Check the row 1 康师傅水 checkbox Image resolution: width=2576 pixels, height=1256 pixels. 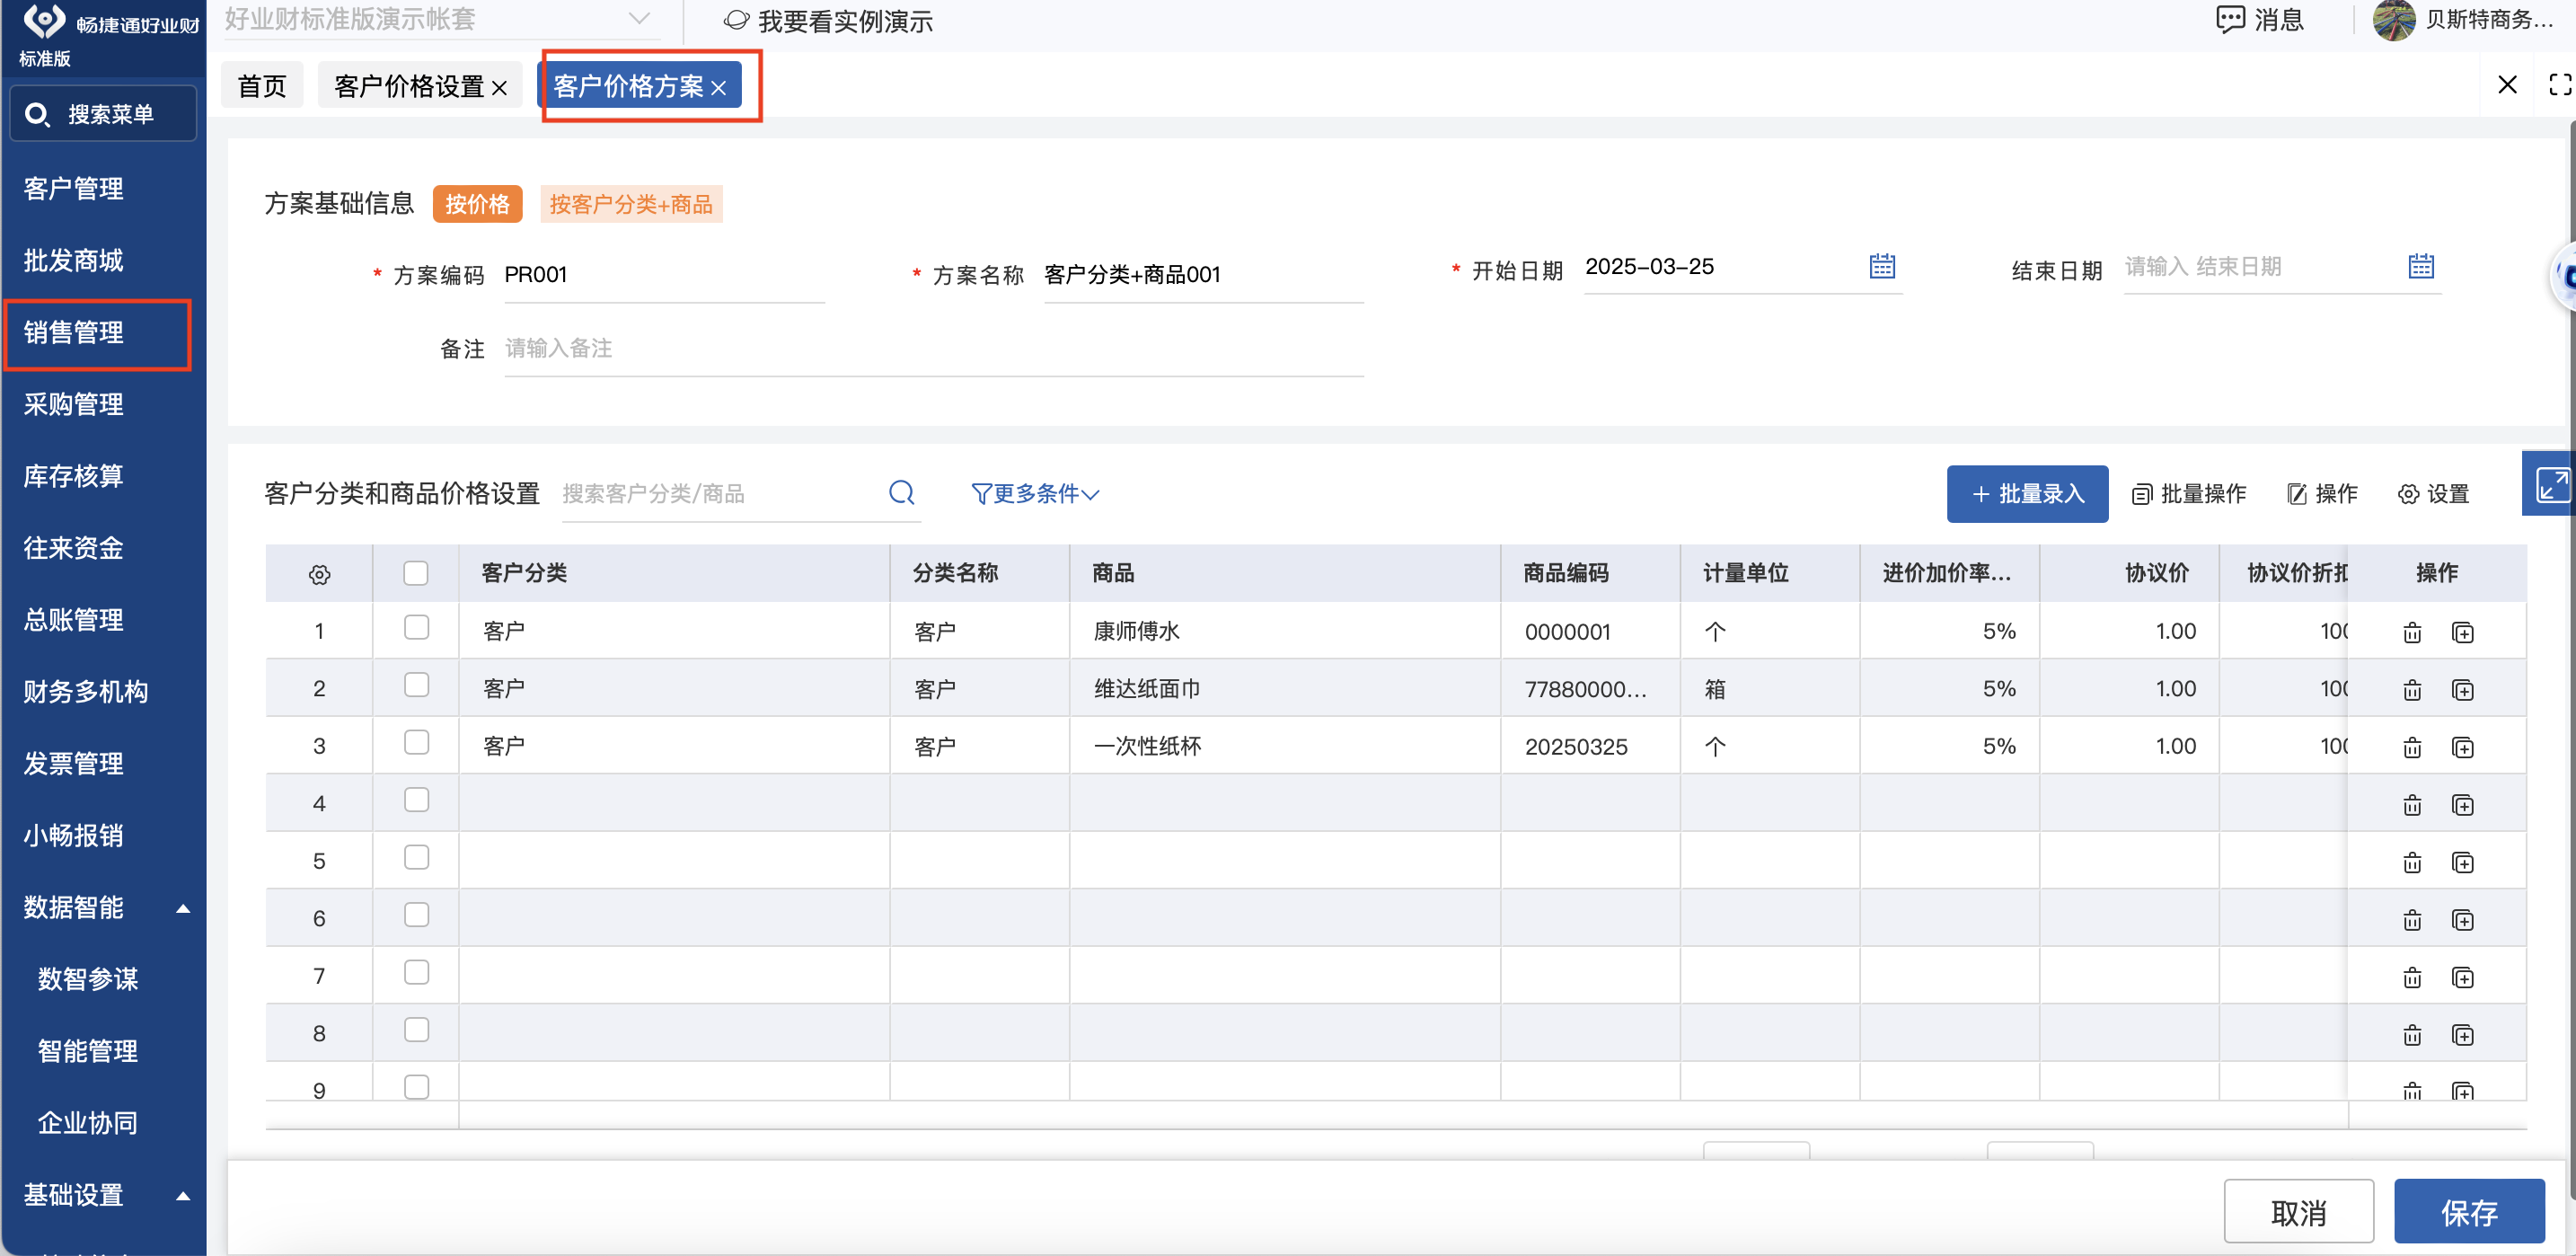coord(416,628)
